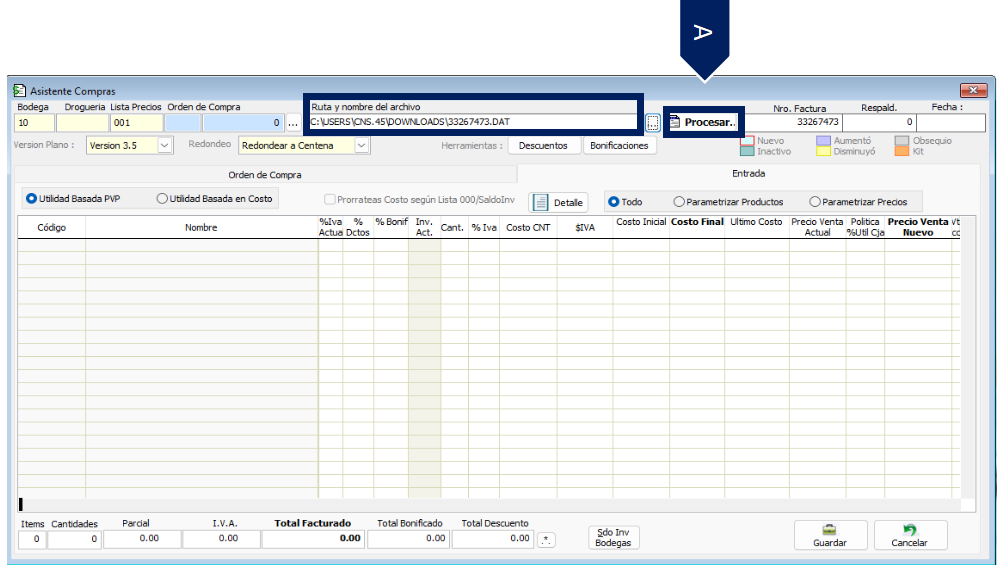The image size is (999, 567).
Task: Click the Sdo Inv Bodegas button
Action: click(x=614, y=538)
